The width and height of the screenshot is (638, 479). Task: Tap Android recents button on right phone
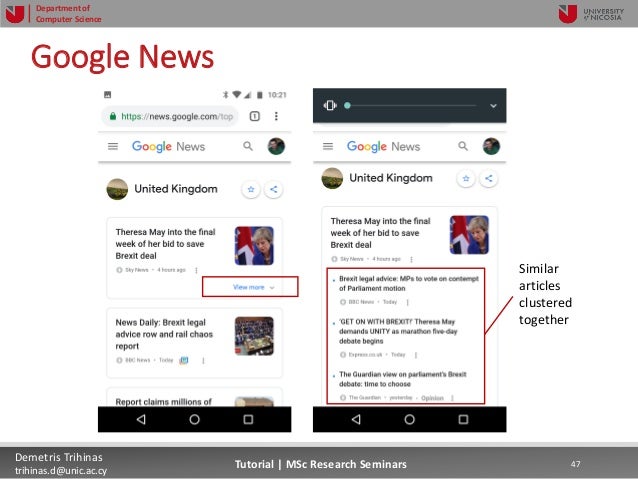463,419
